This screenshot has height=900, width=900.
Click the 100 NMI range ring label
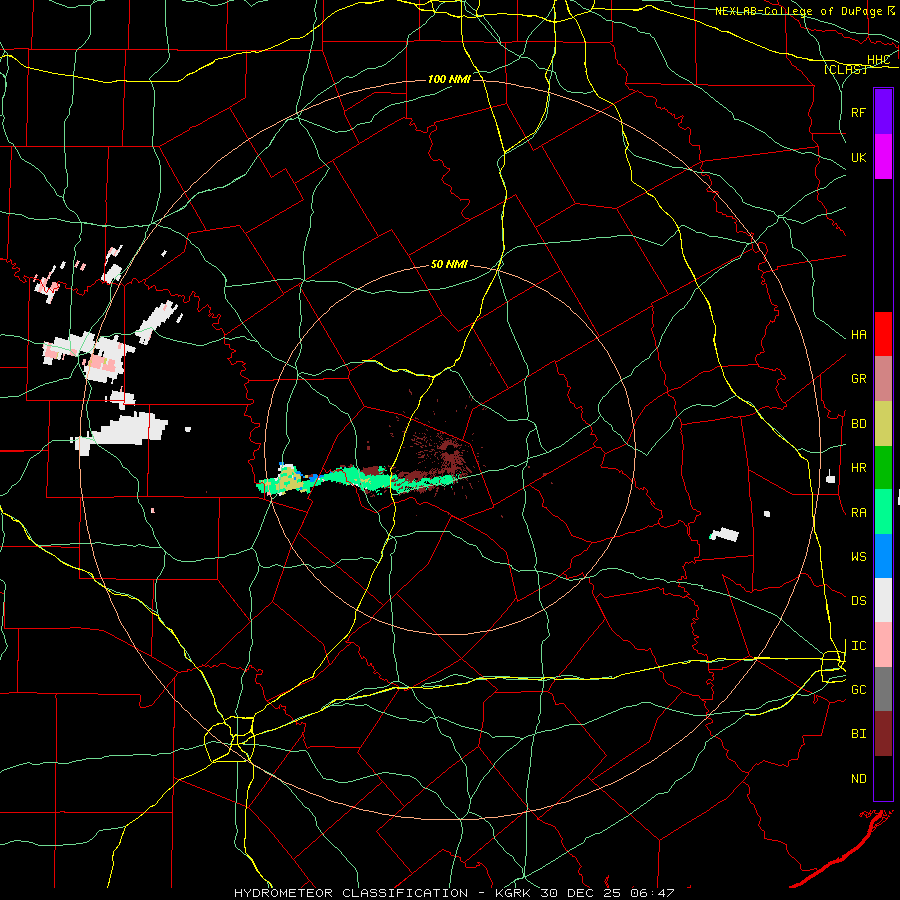(449, 79)
